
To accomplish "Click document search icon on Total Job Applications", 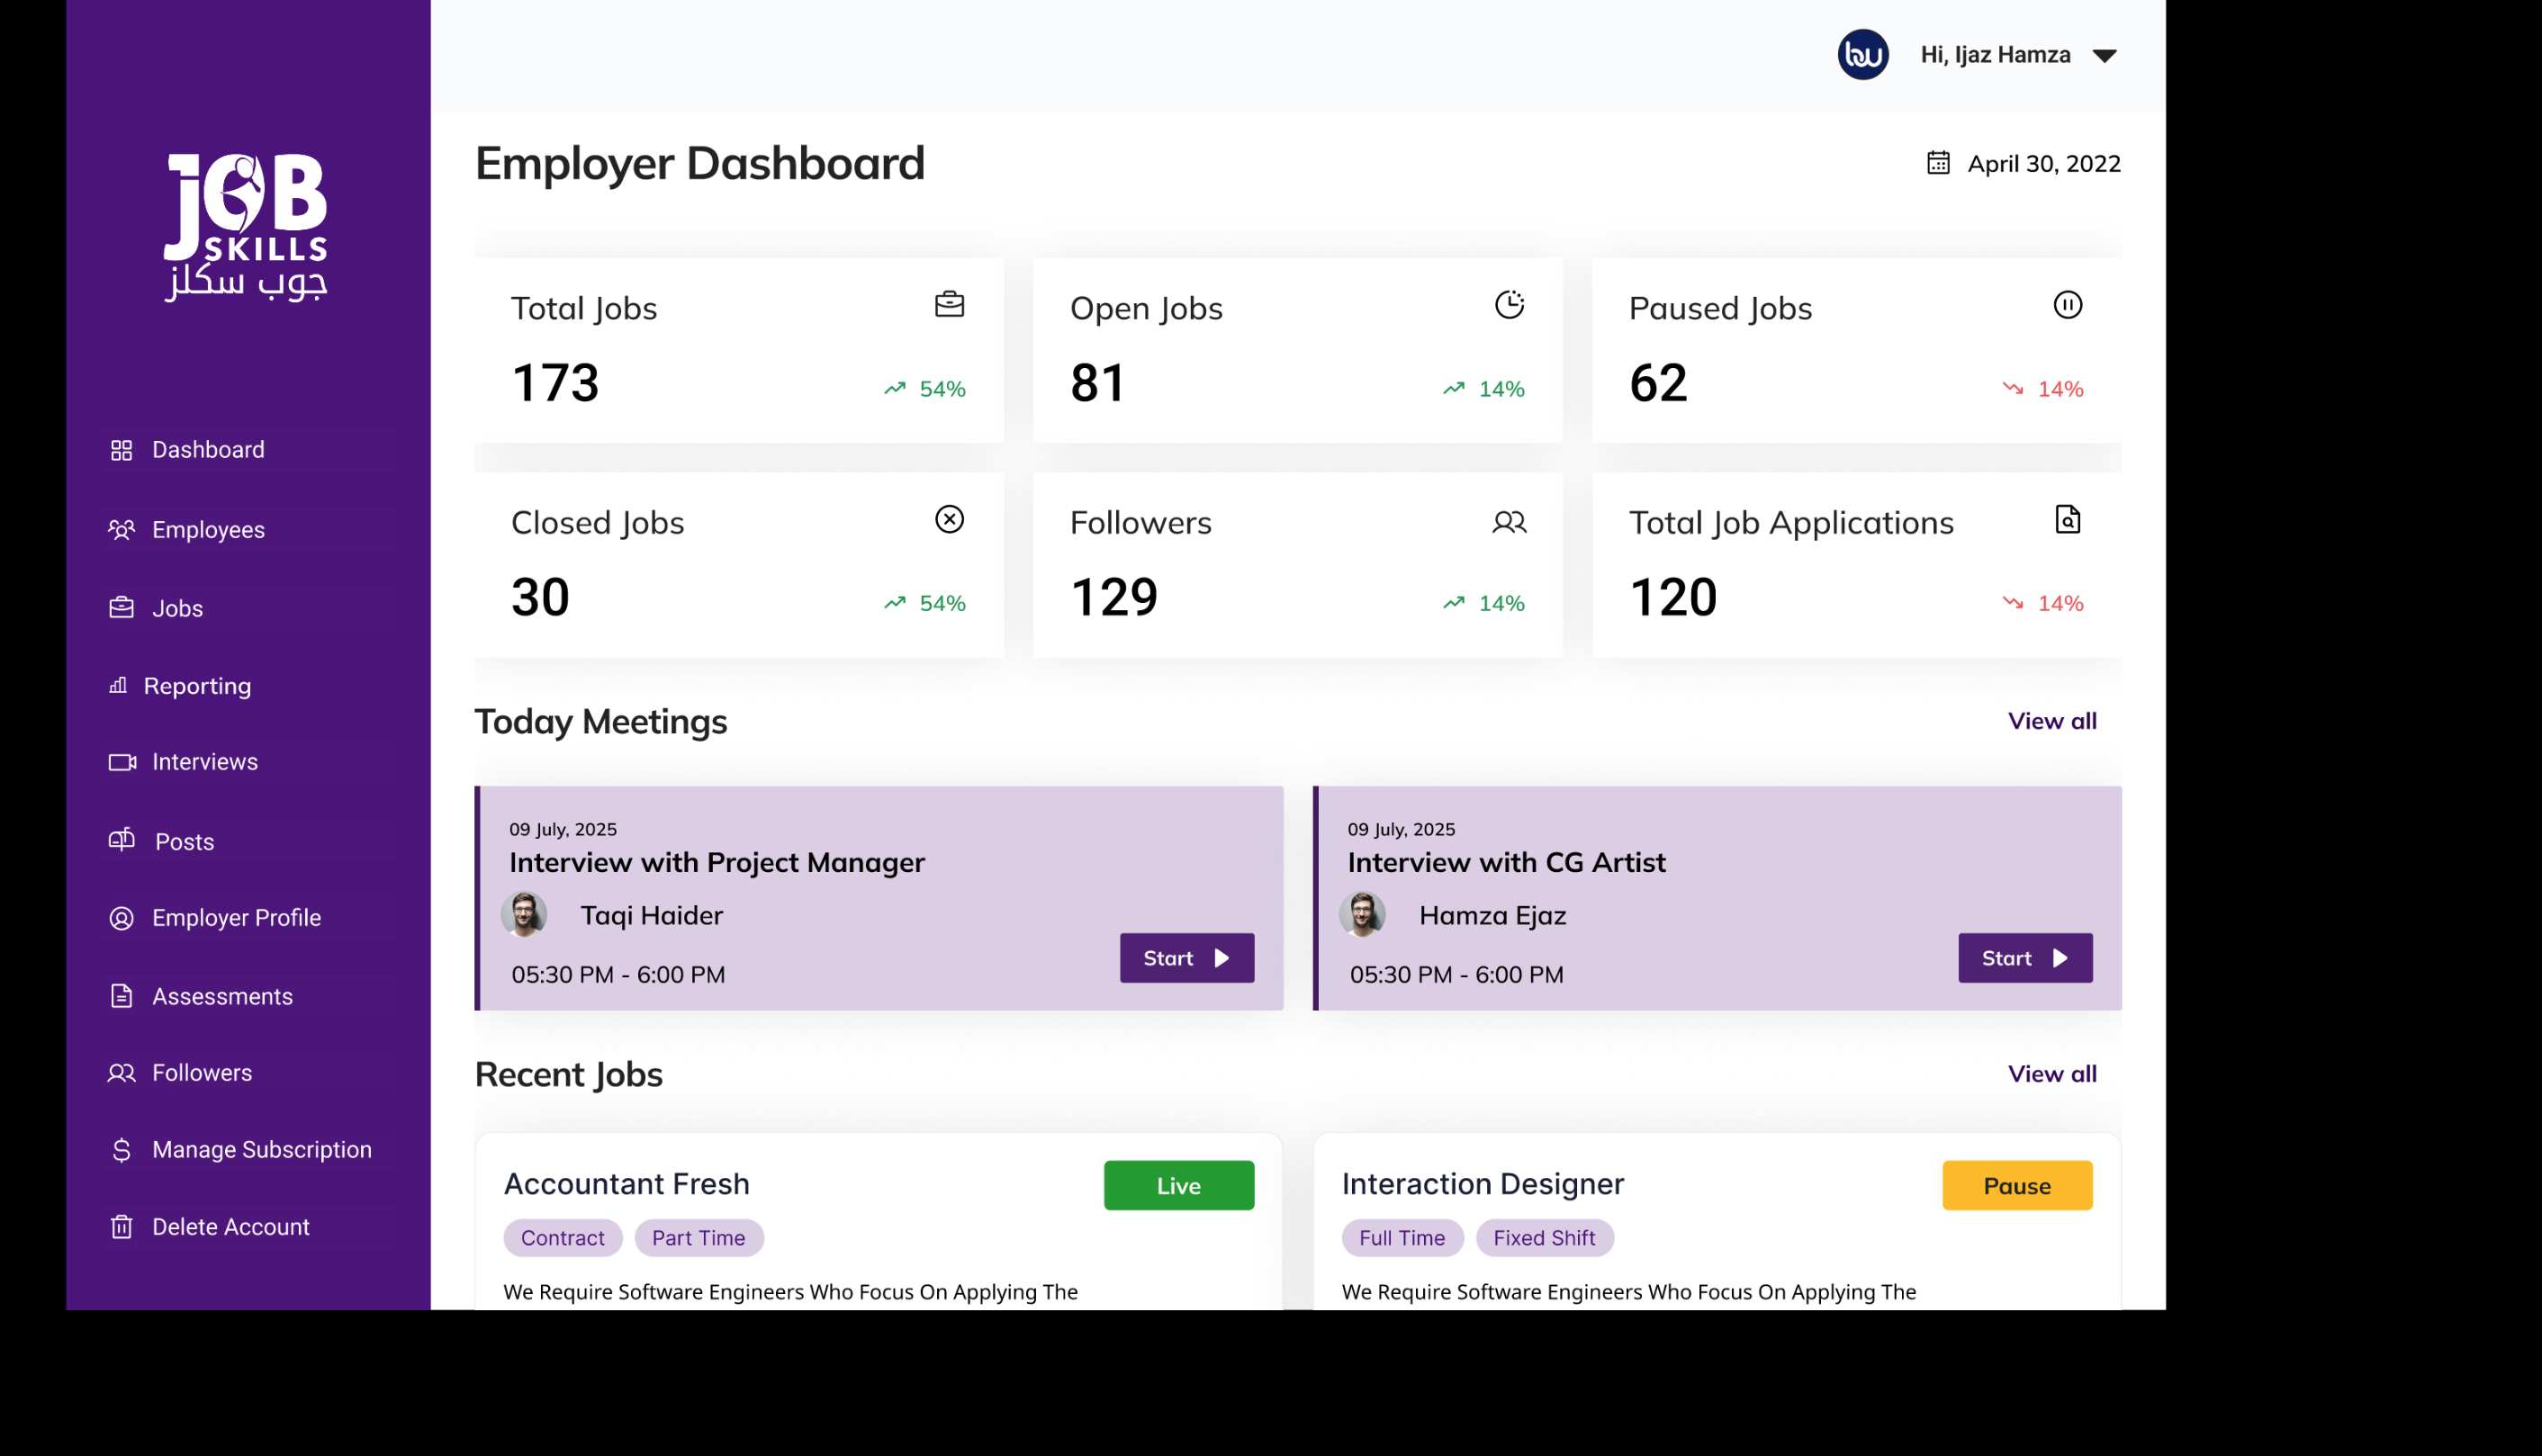I will click(x=2067, y=519).
